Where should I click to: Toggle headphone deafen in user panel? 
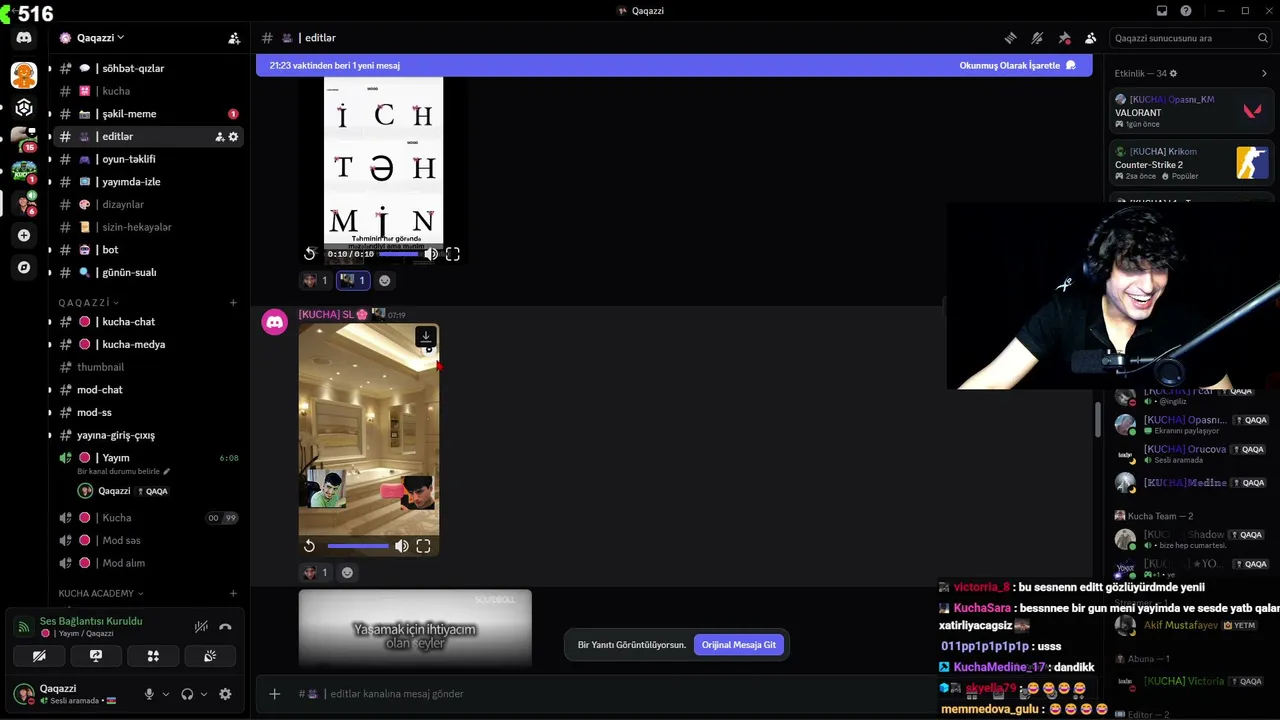tap(186, 694)
